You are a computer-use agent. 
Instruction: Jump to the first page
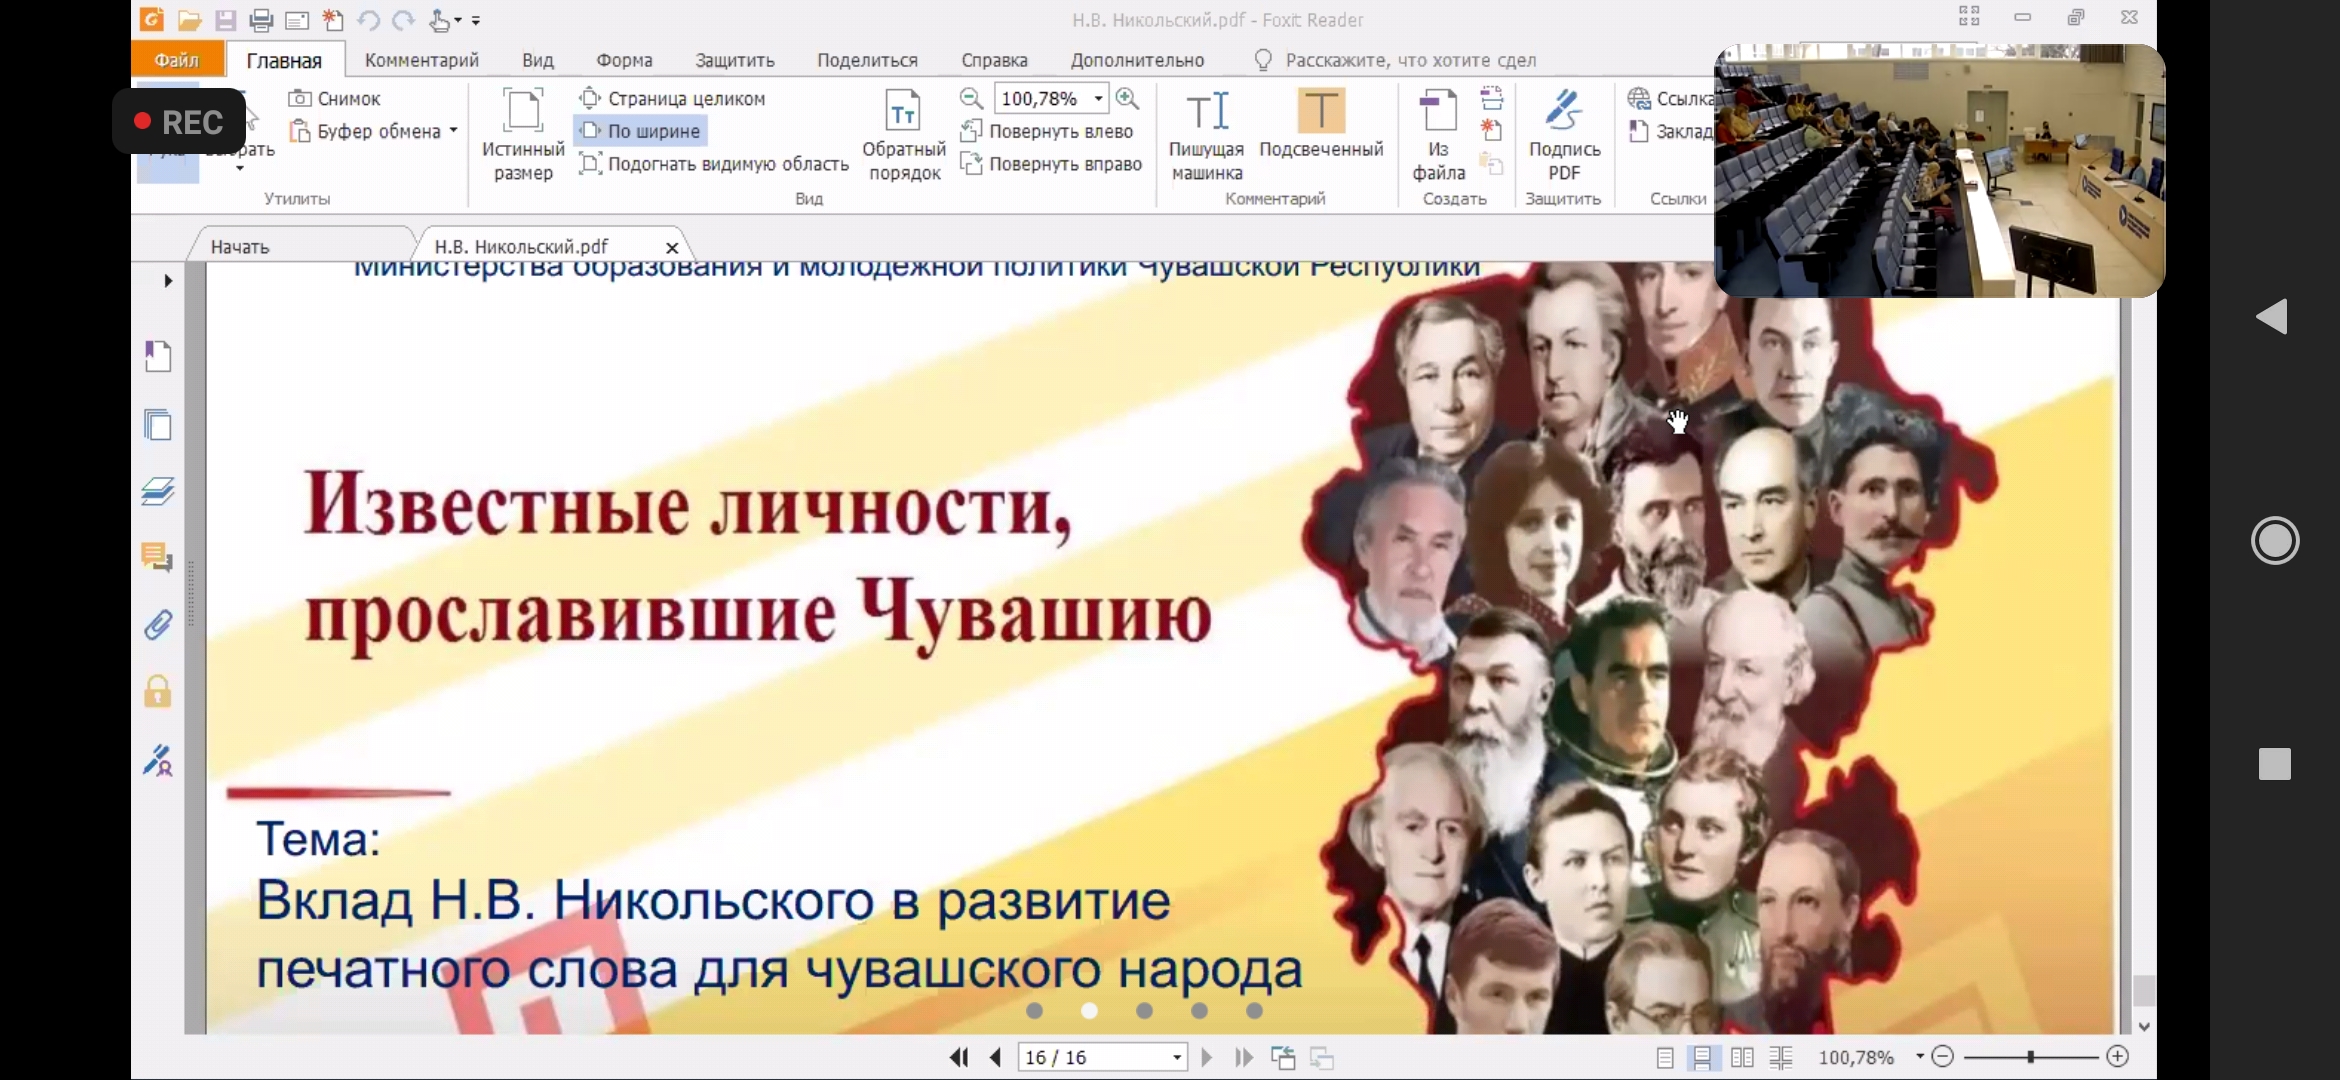pyautogui.click(x=958, y=1057)
